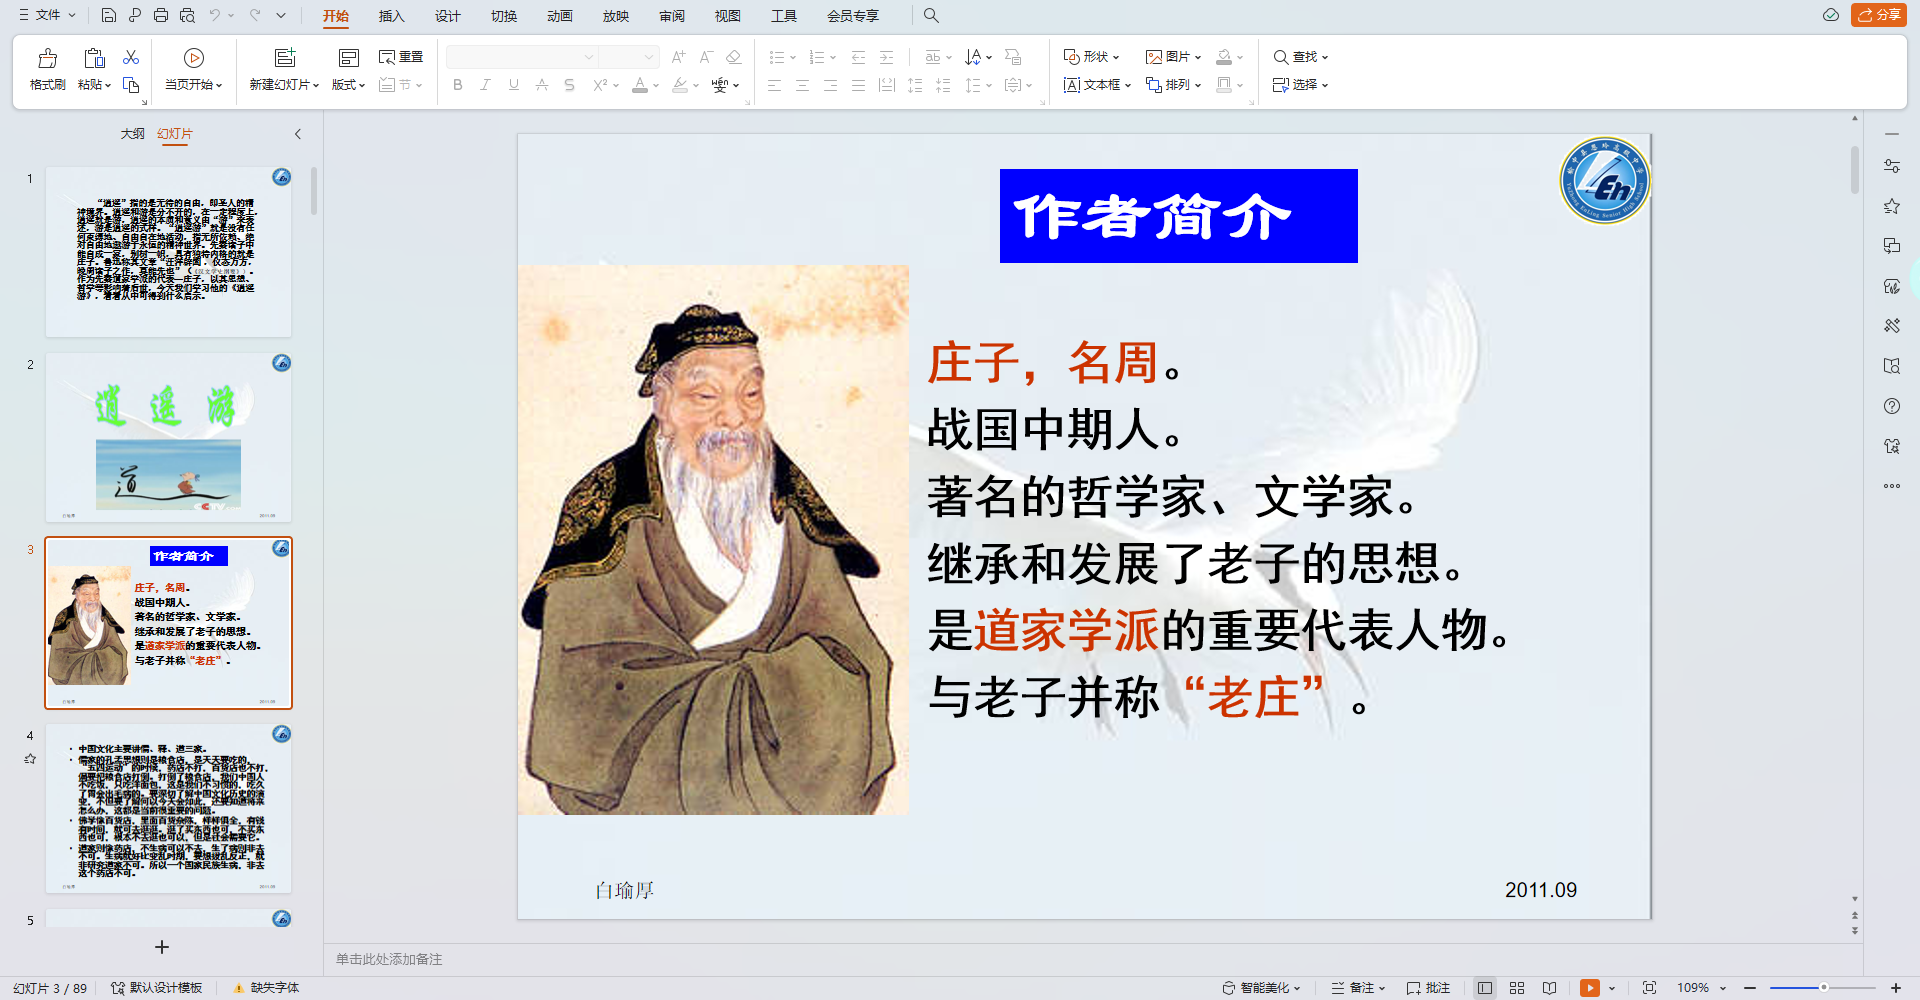Switch to the 大纲 outline tab
This screenshot has width=1920, height=1000.
point(133,134)
